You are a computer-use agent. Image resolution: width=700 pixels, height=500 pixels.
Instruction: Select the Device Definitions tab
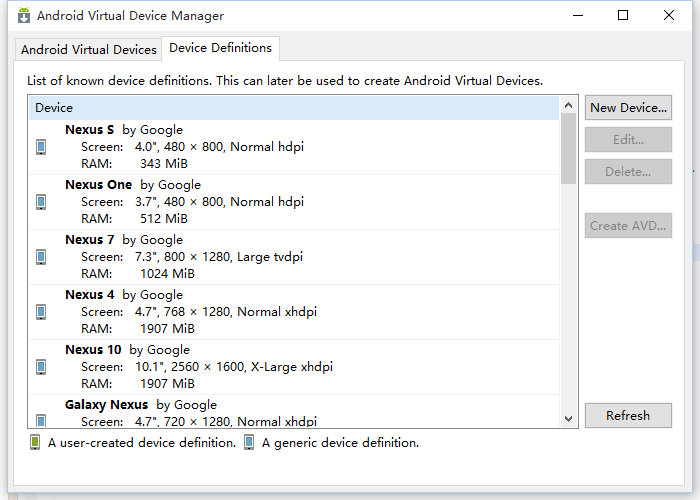[x=220, y=48]
